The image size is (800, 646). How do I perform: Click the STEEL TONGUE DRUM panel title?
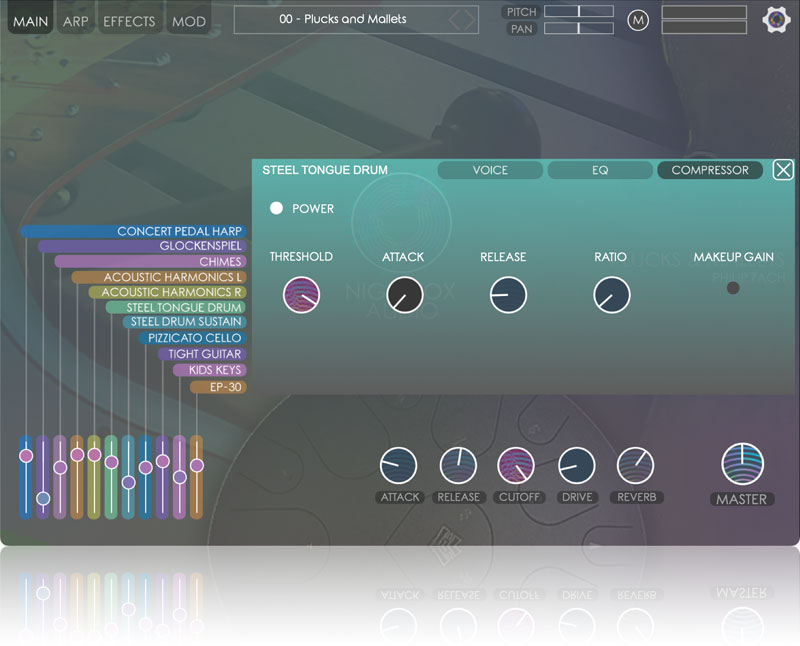click(x=325, y=170)
